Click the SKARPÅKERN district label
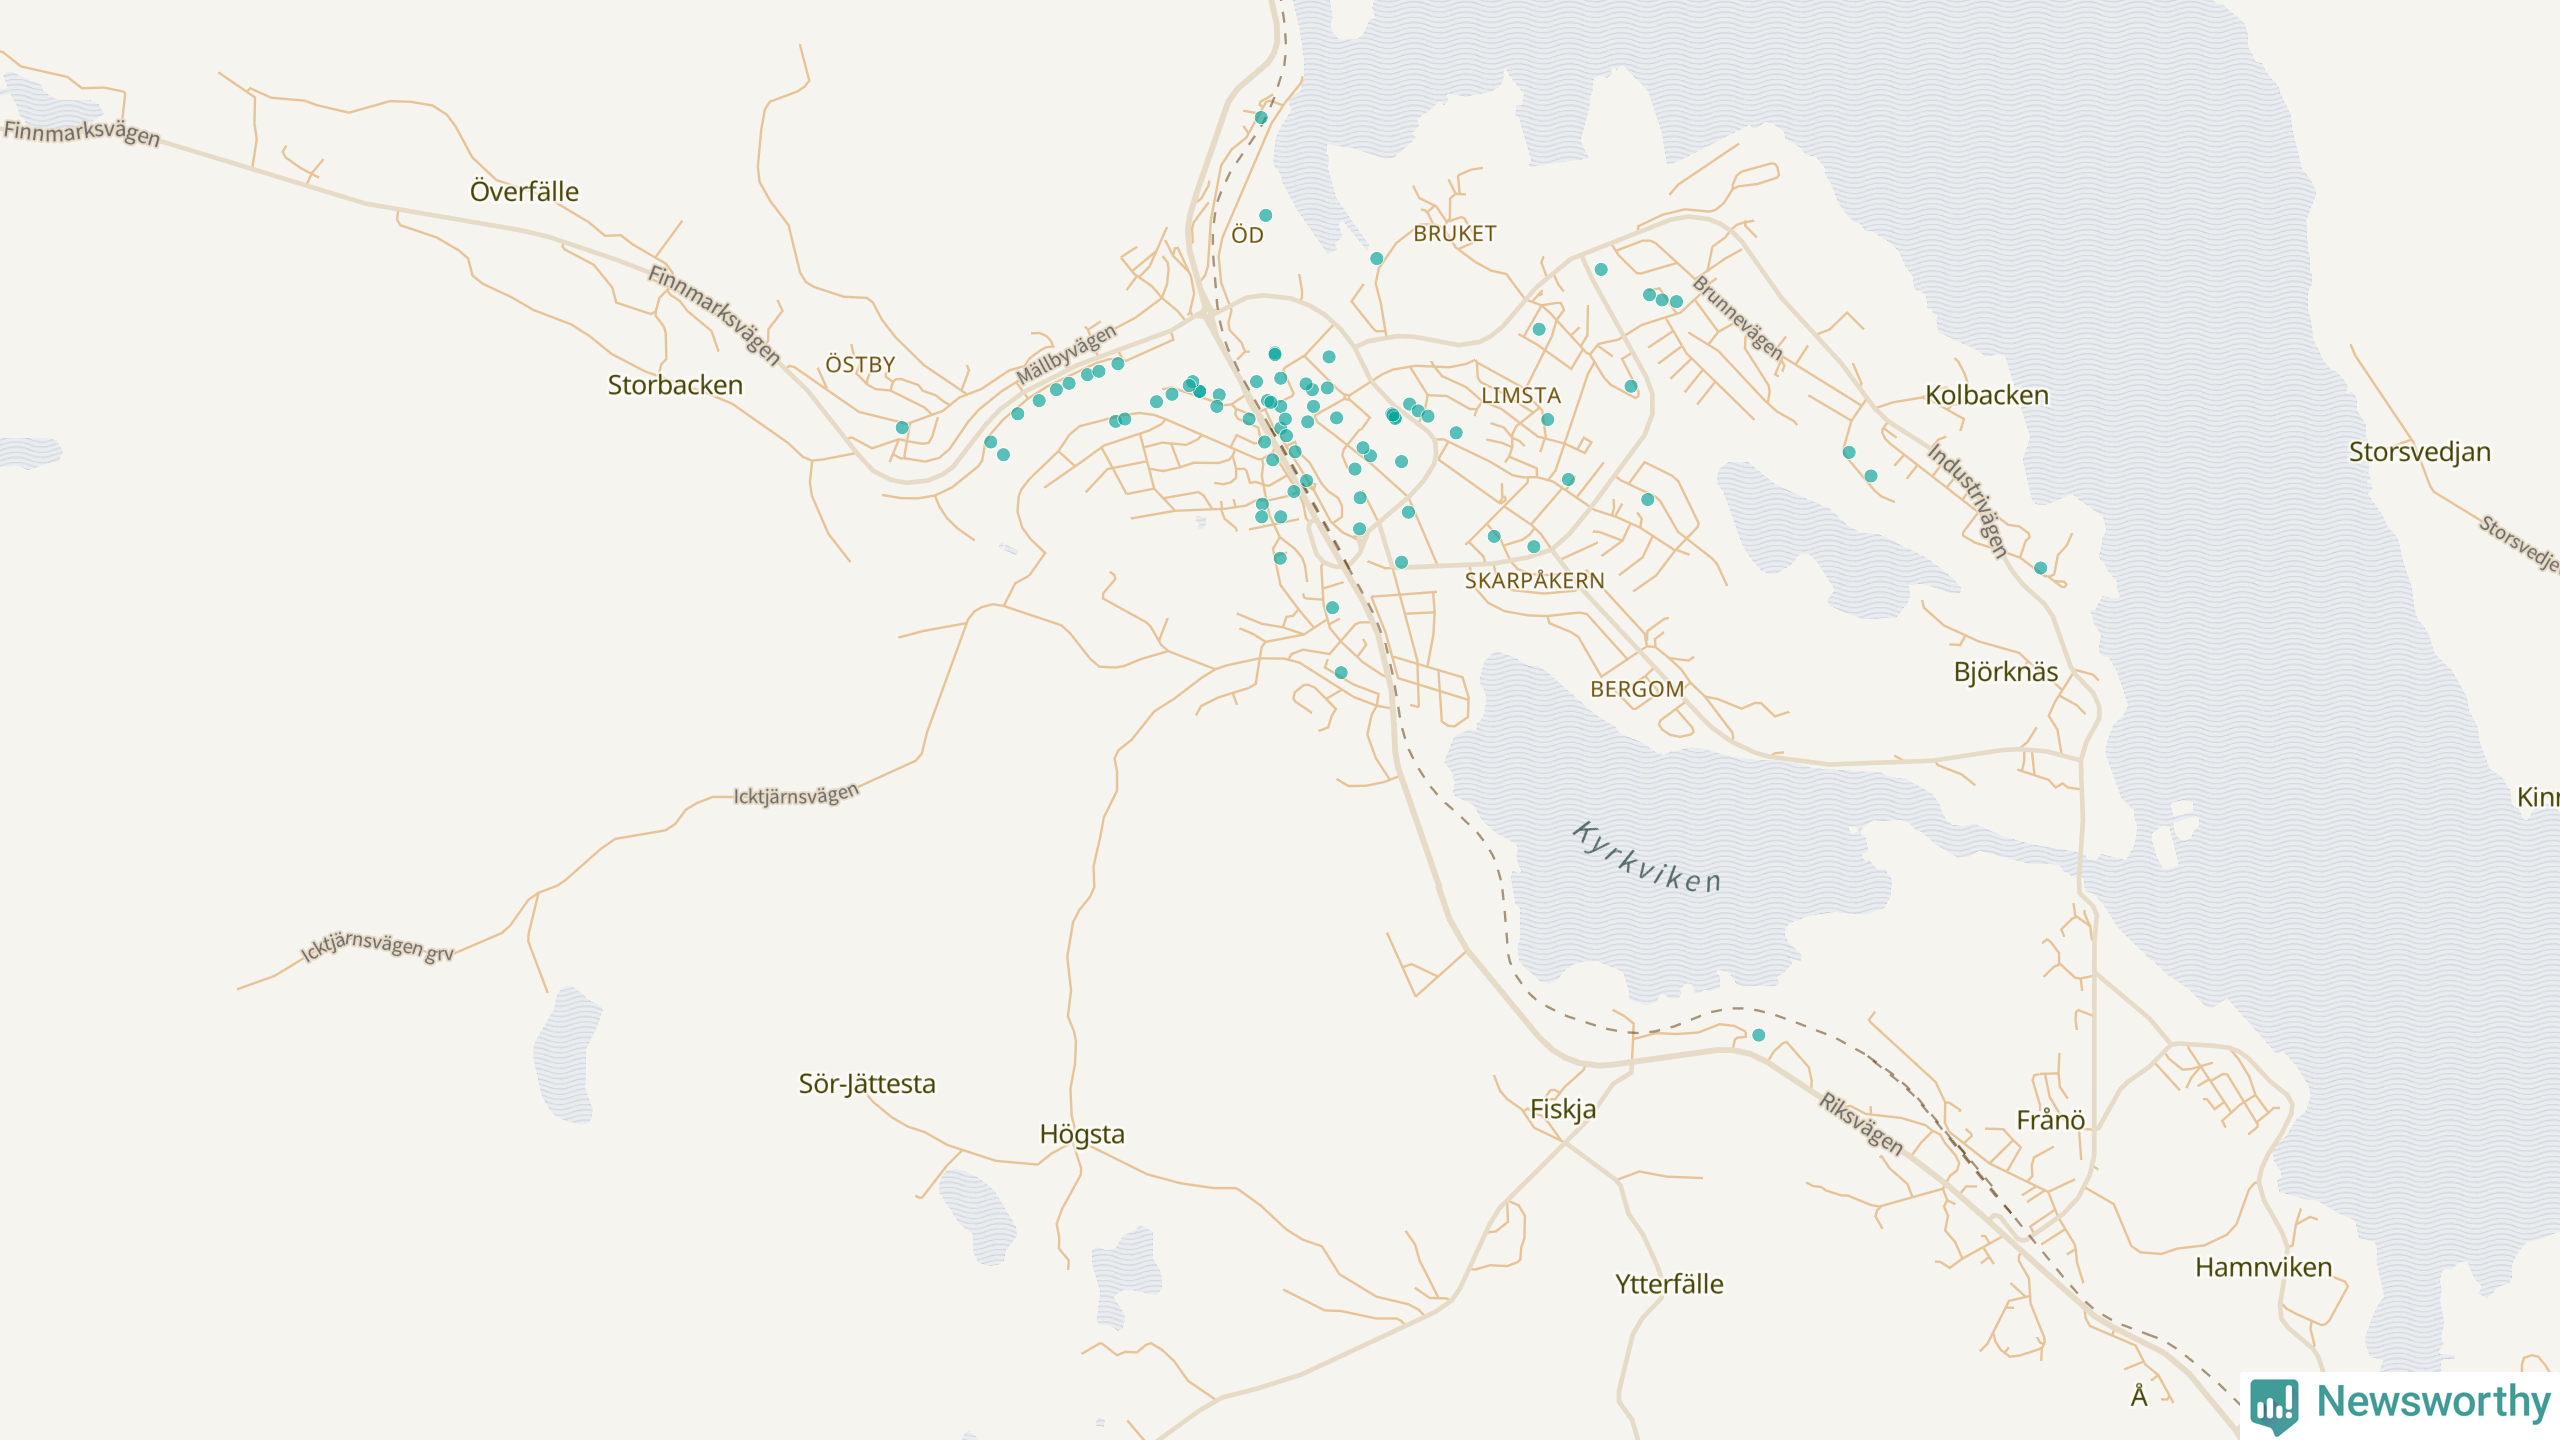Viewport: 2560px width, 1440px height. click(x=1534, y=581)
